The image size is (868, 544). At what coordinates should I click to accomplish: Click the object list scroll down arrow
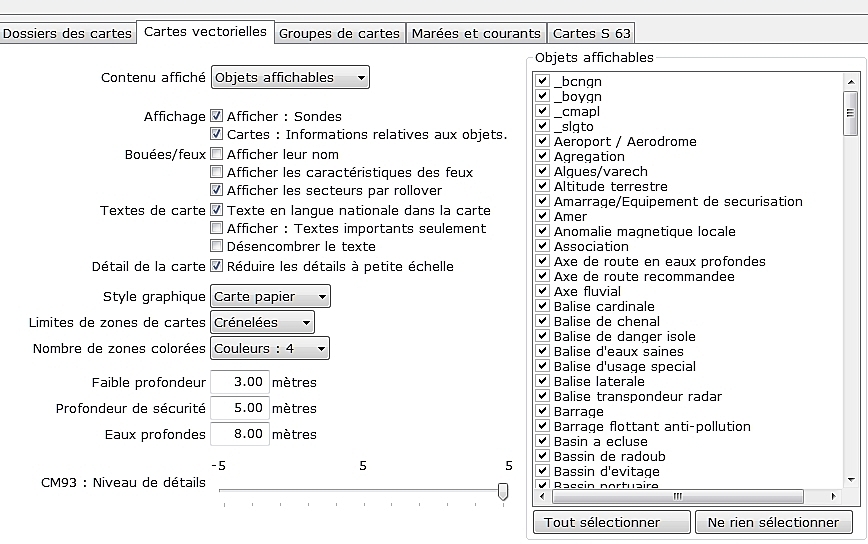[851, 480]
